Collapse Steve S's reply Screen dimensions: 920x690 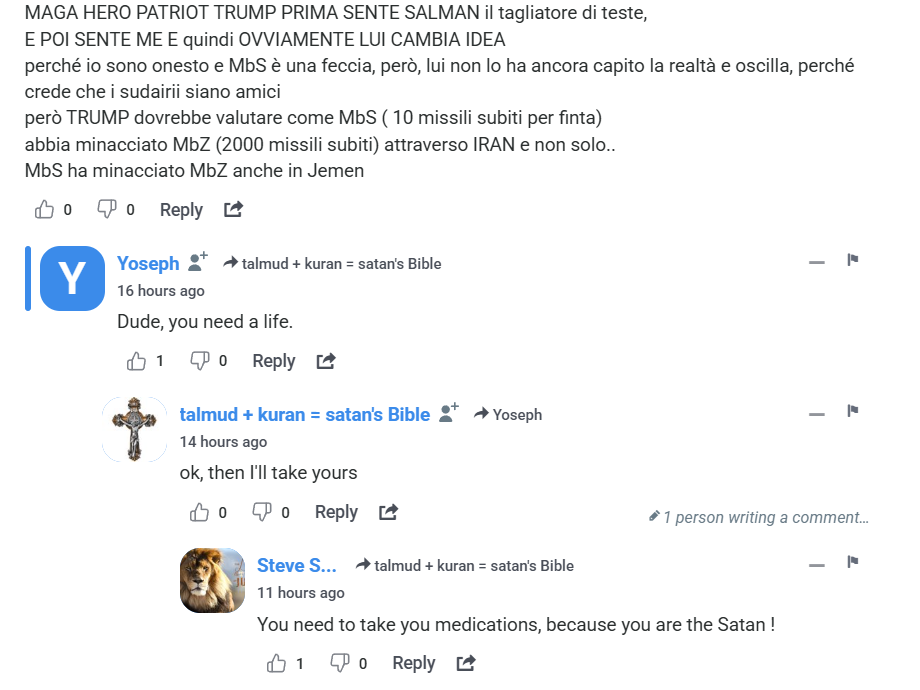(817, 564)
